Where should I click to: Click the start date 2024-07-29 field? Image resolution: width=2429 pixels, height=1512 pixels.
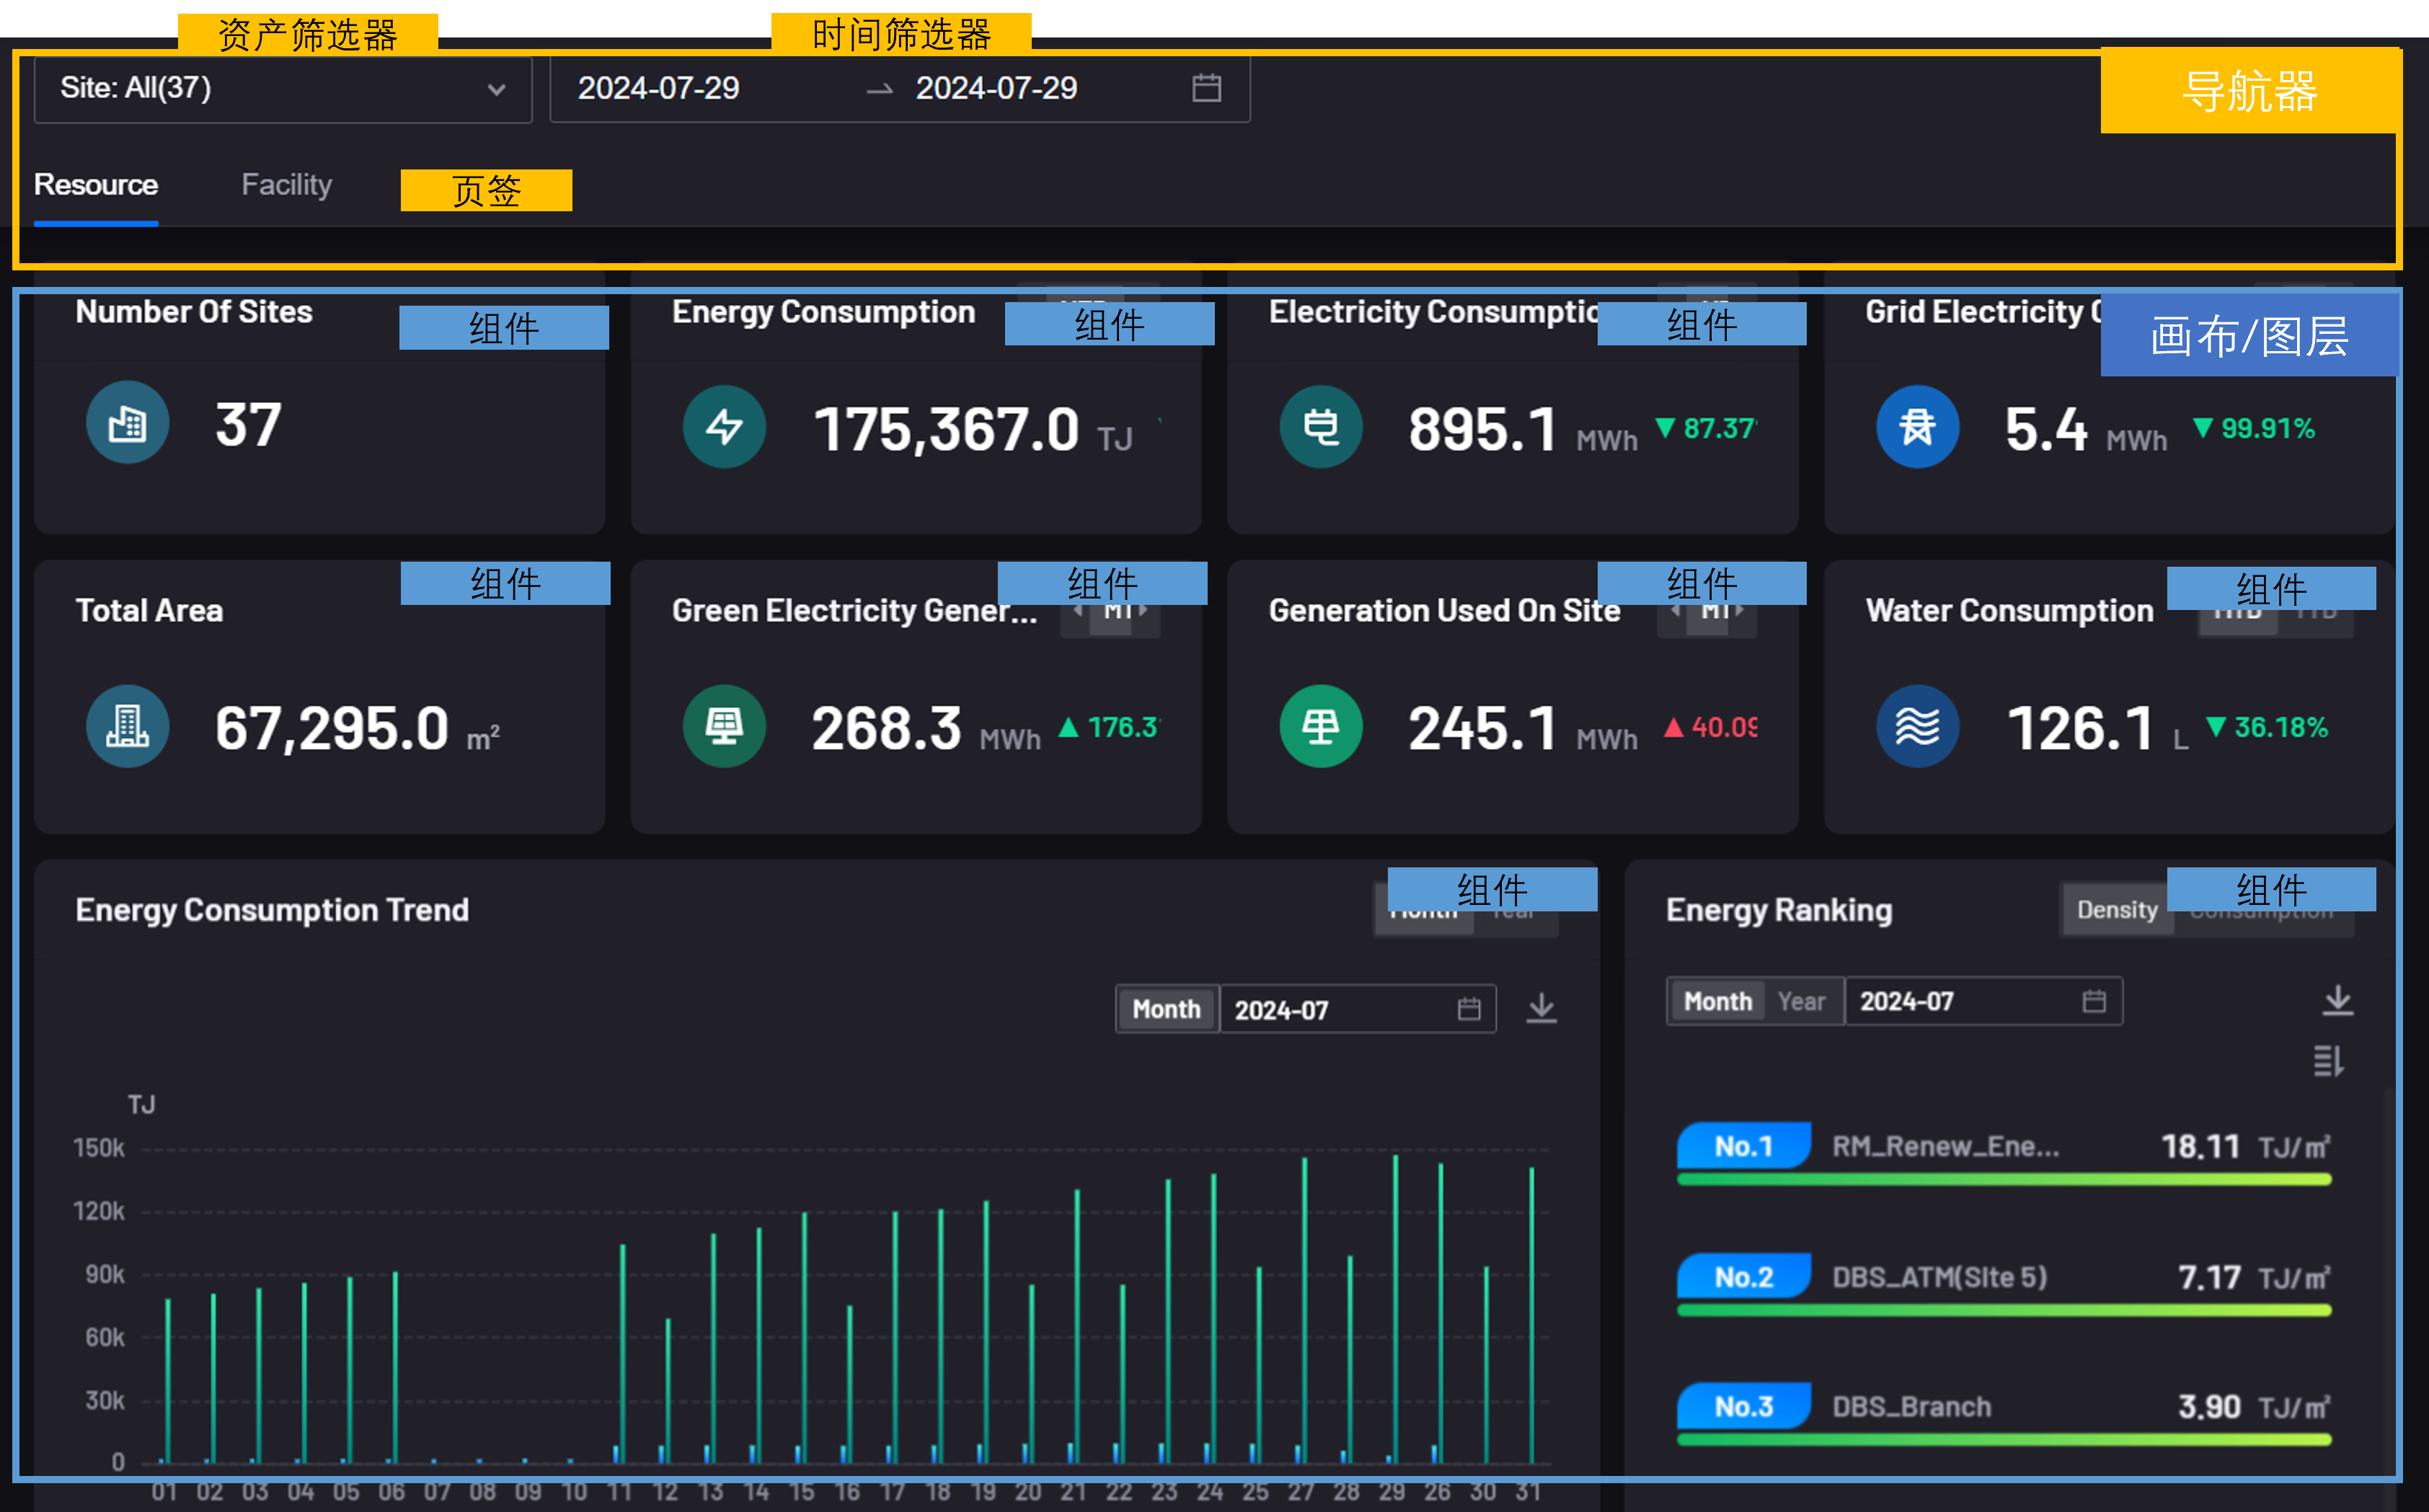(x=659, y=89)
